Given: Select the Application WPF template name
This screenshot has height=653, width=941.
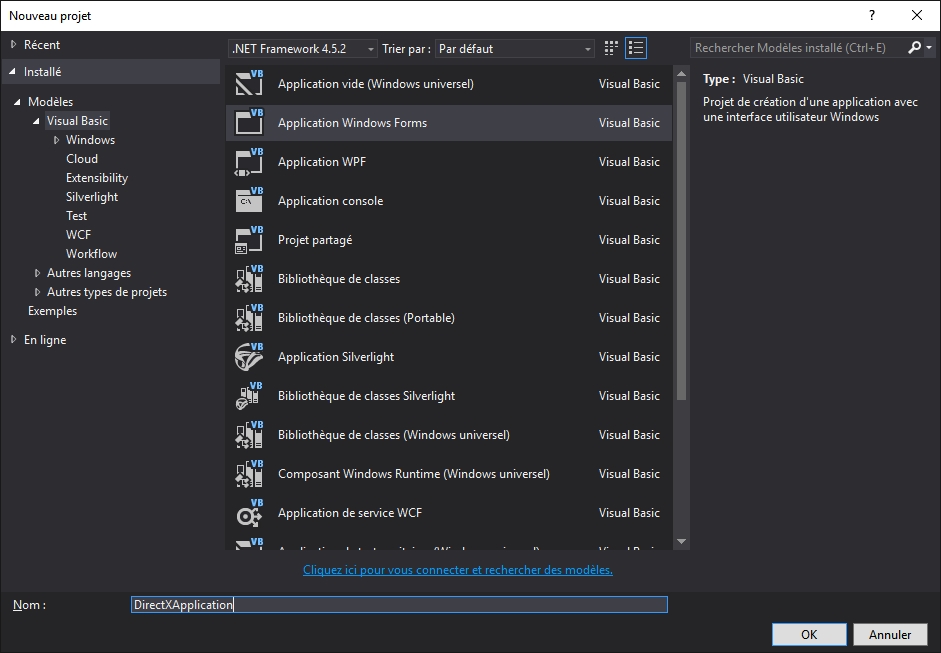Looking at the screenshot, I should point(322,161).
